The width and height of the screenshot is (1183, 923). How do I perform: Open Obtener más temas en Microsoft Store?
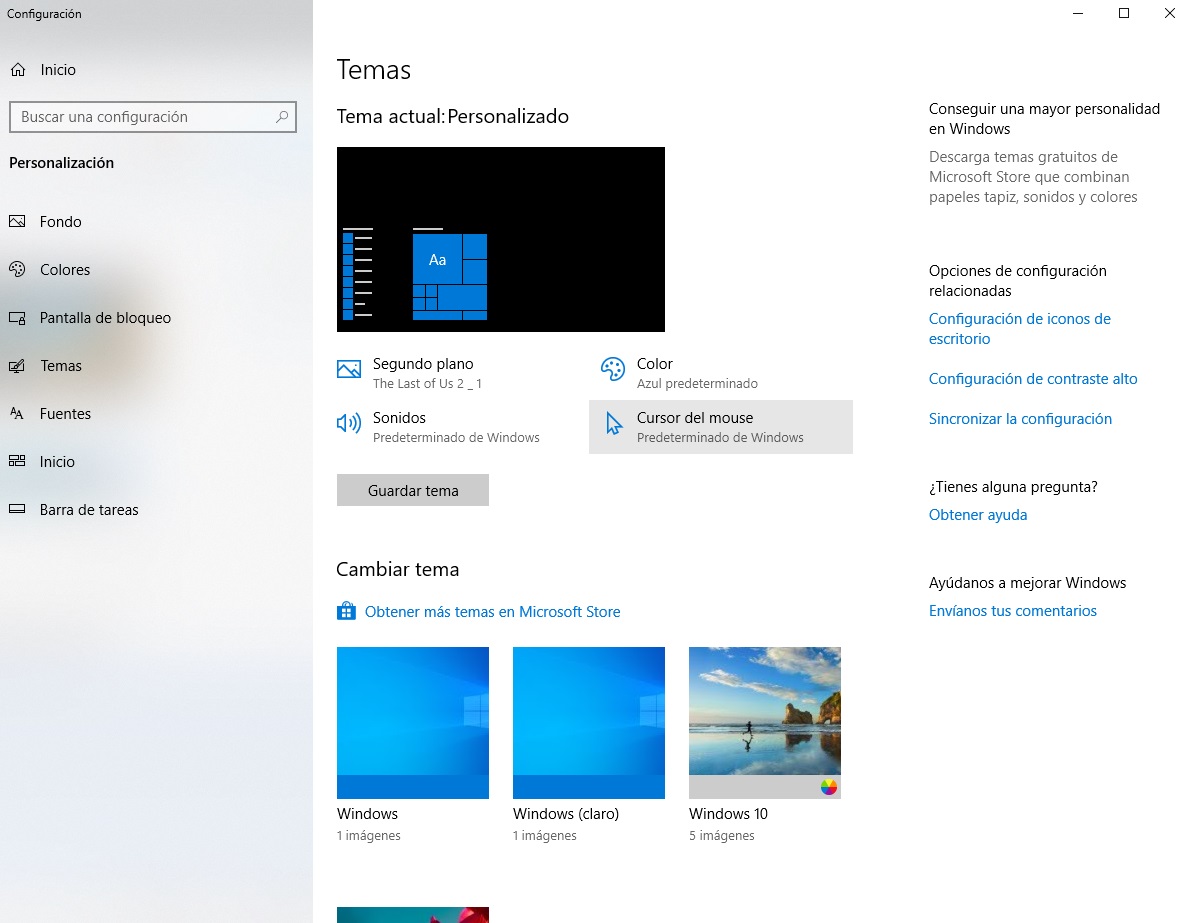[x=491, y=612]
